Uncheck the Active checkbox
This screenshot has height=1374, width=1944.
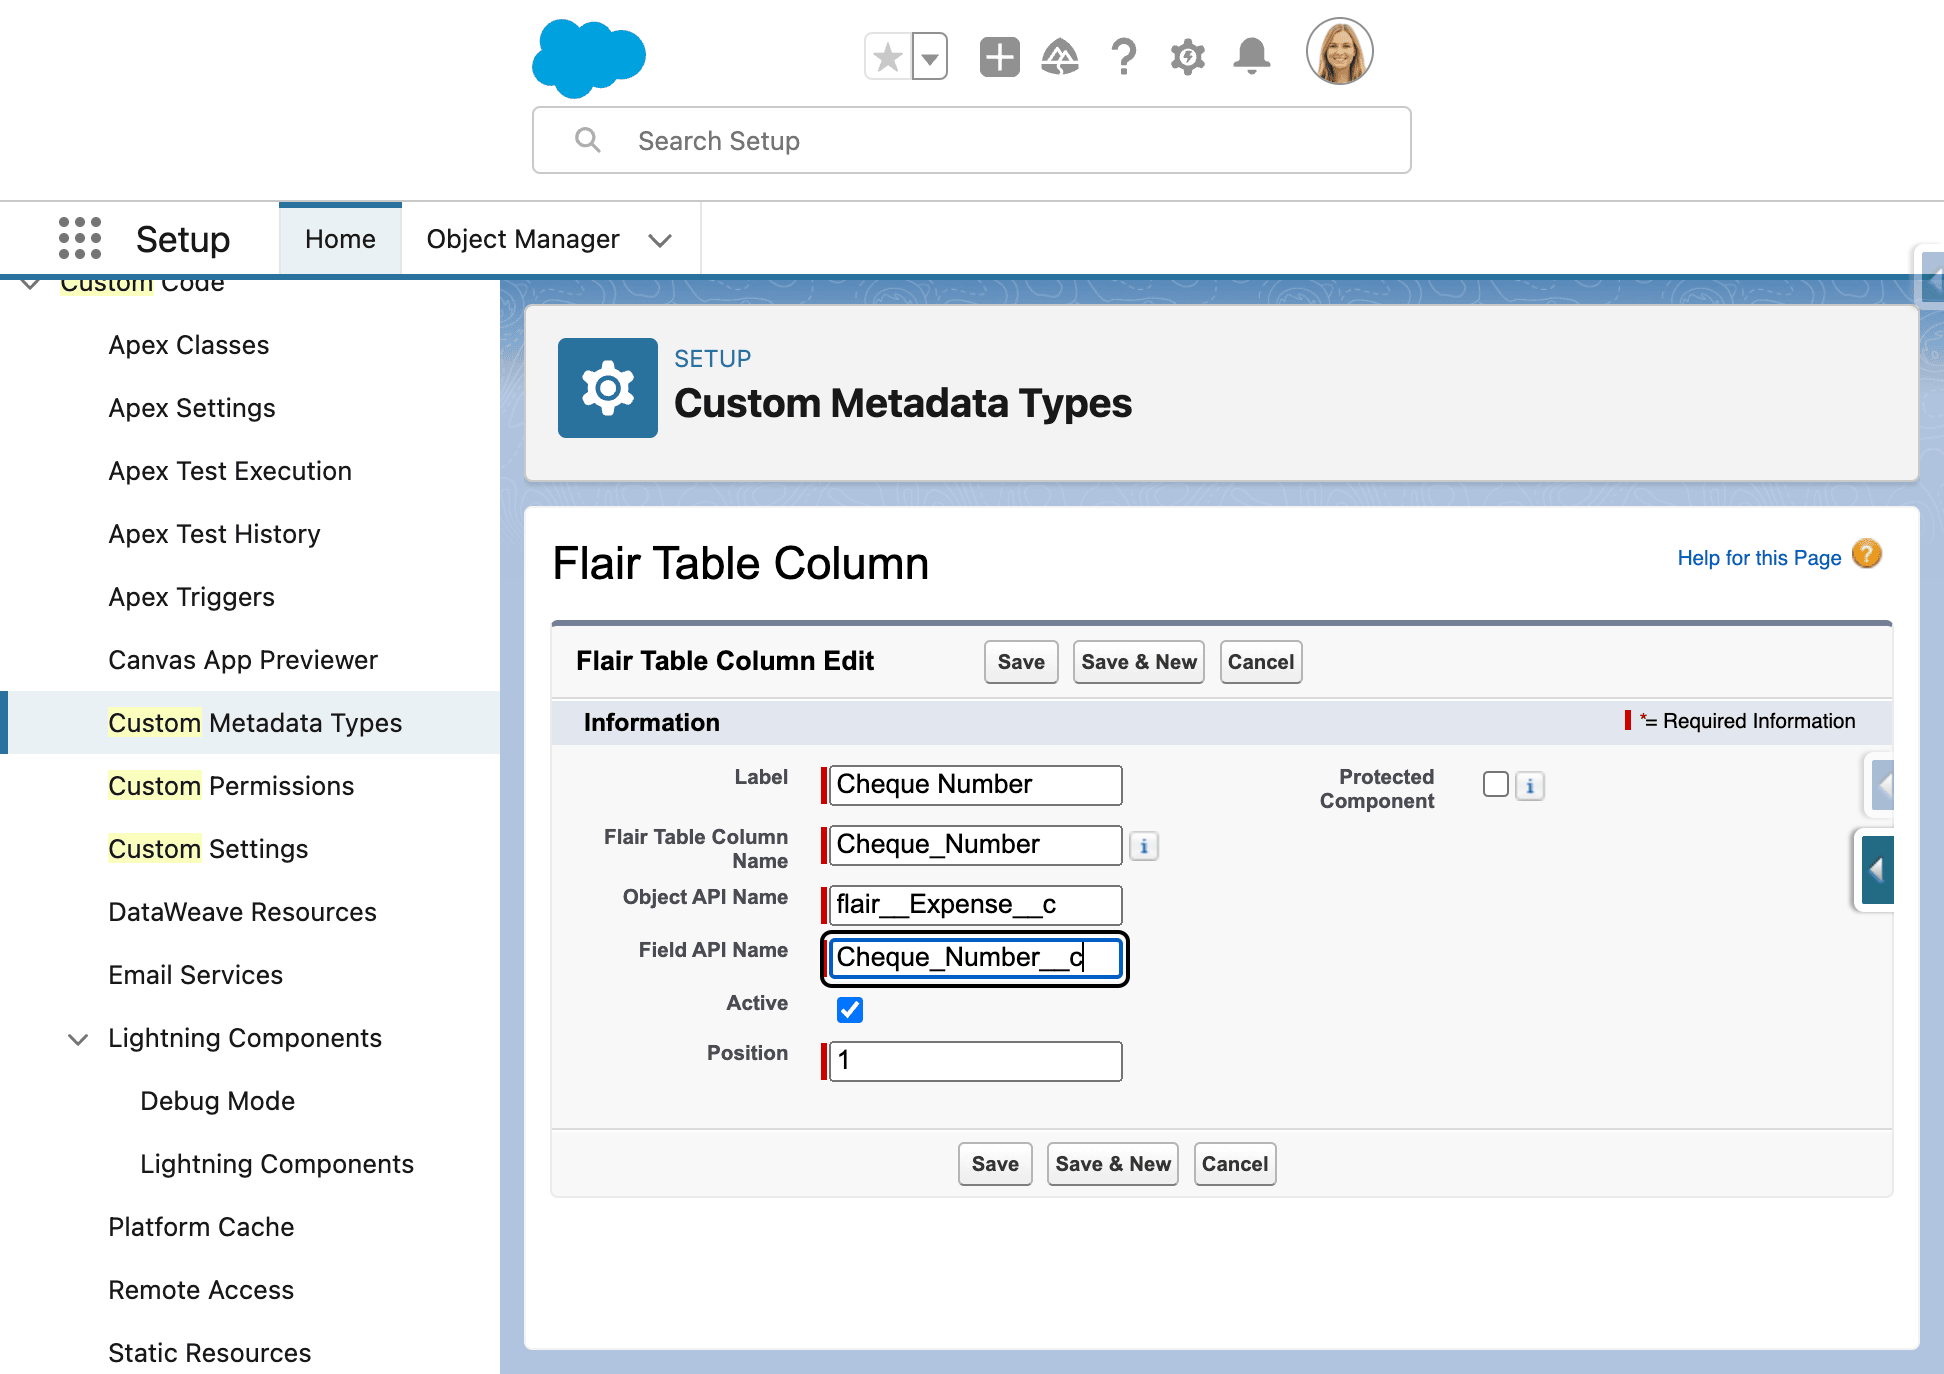(850, 1010)
